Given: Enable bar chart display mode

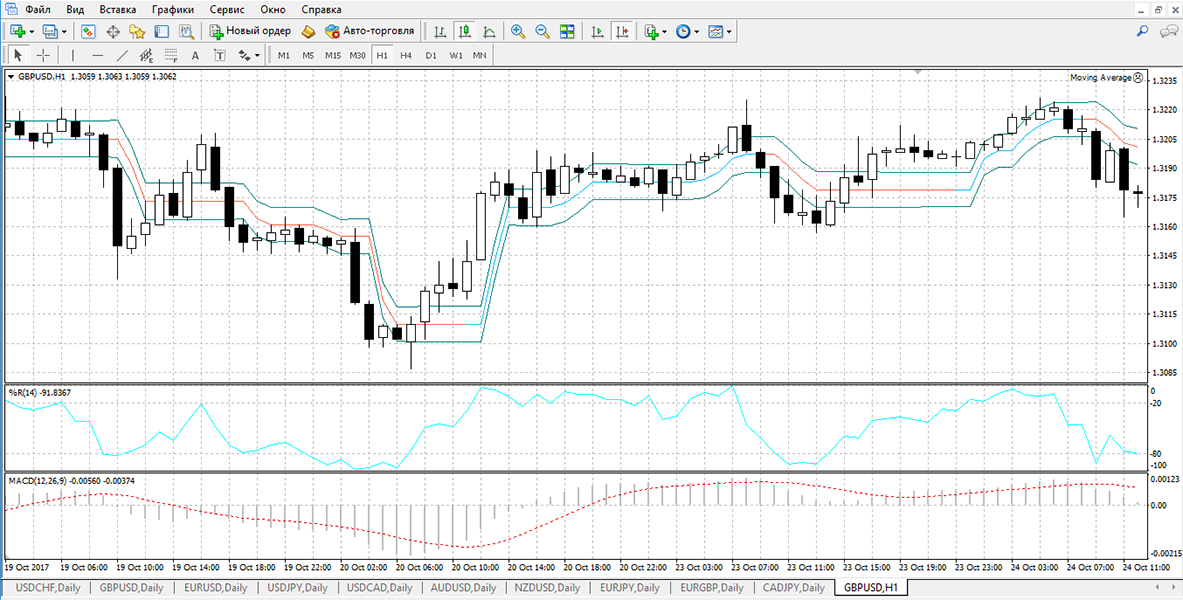Looking at the screenshot, I should point(440,31).
